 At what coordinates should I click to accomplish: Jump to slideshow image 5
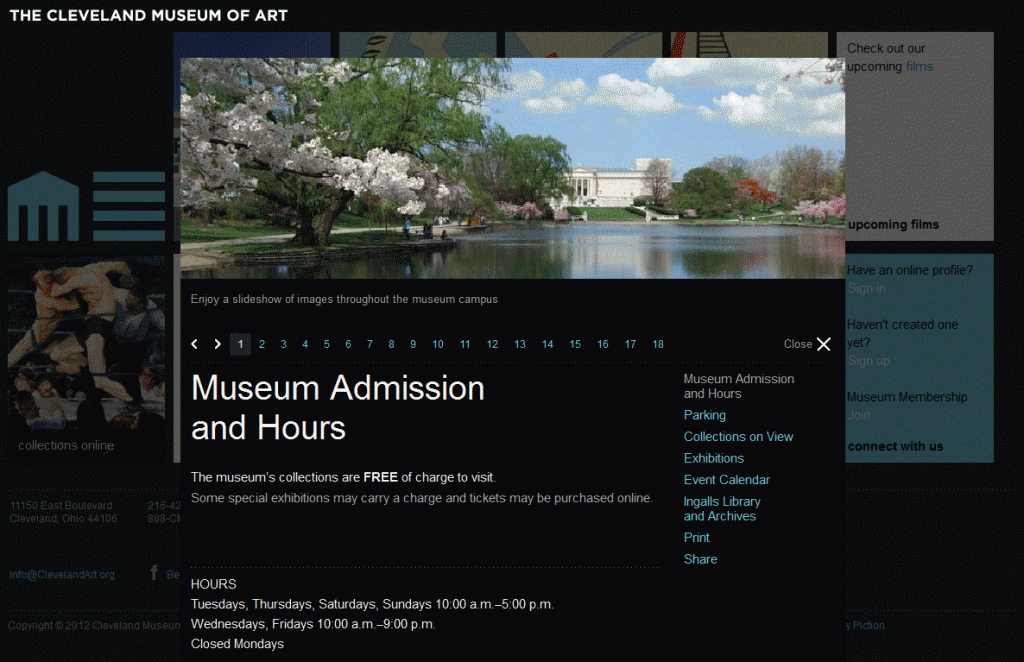(x=327, y=344)
